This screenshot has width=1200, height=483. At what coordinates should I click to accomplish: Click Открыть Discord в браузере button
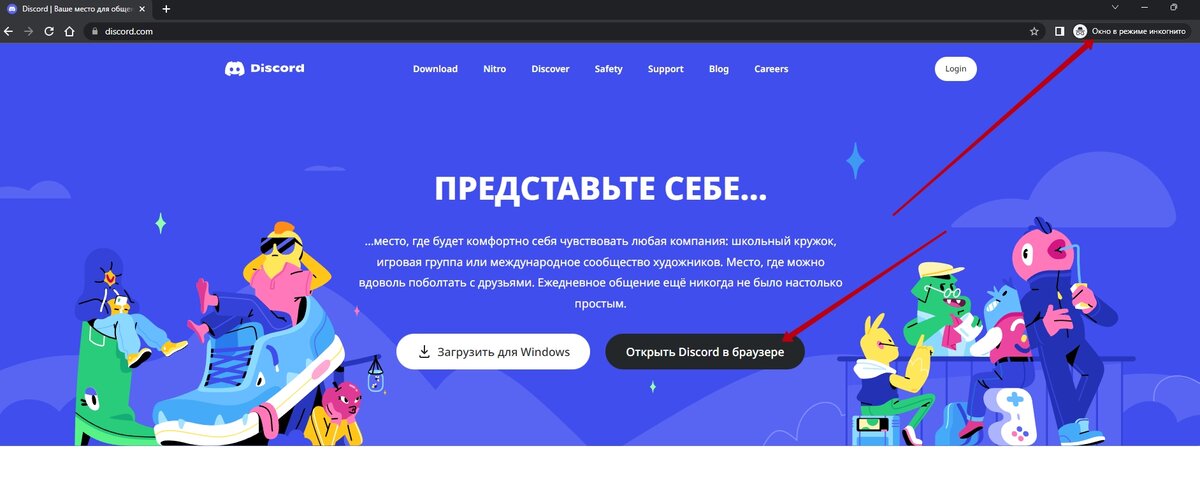point(705,352)
